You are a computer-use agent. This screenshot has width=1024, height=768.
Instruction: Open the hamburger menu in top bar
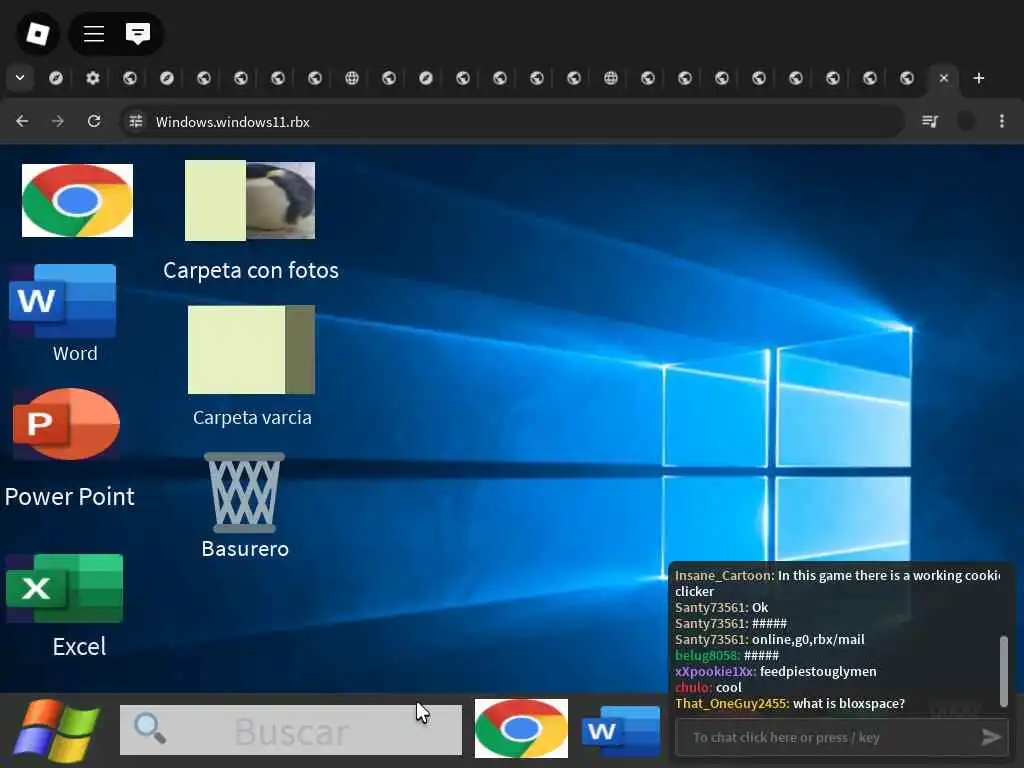click(94, 33)
